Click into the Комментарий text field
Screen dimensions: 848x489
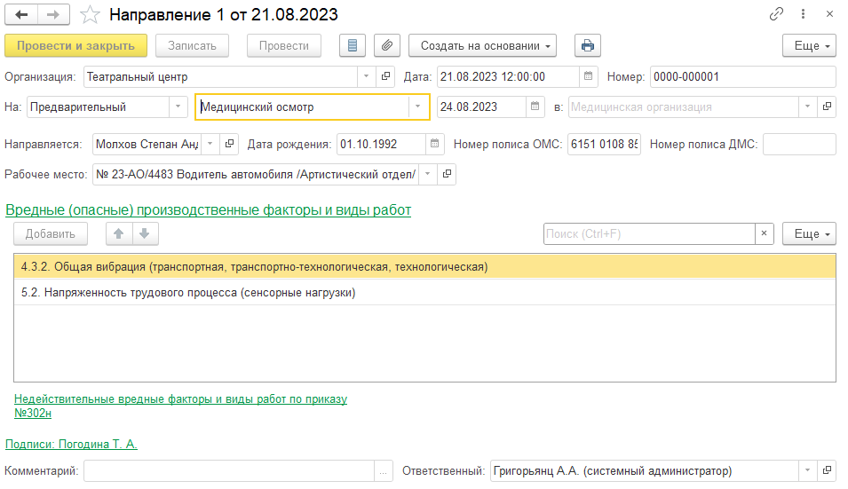click(229, 471)
